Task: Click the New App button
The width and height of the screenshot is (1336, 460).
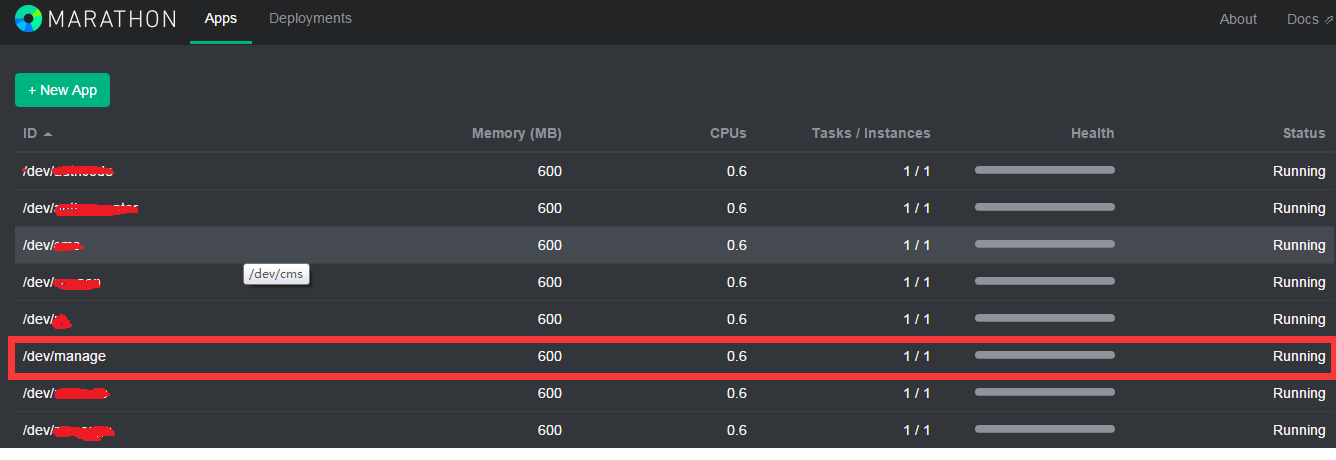Action: (62, 90)
